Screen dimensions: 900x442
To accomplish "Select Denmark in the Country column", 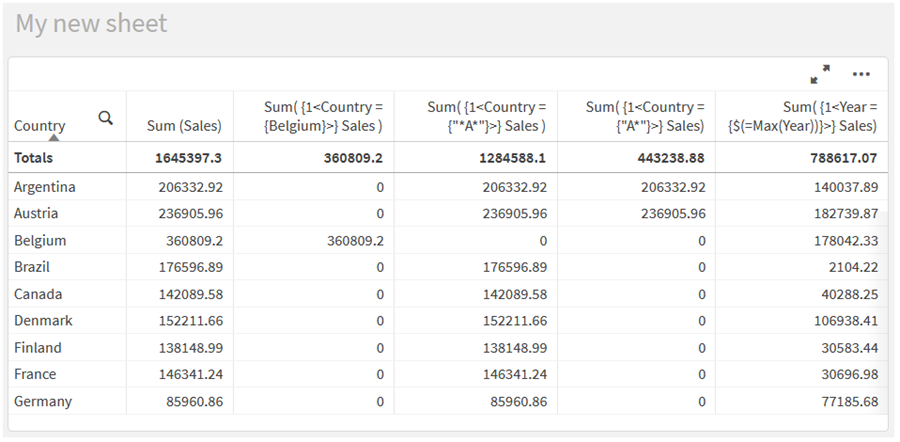I will tap(43, 321).
